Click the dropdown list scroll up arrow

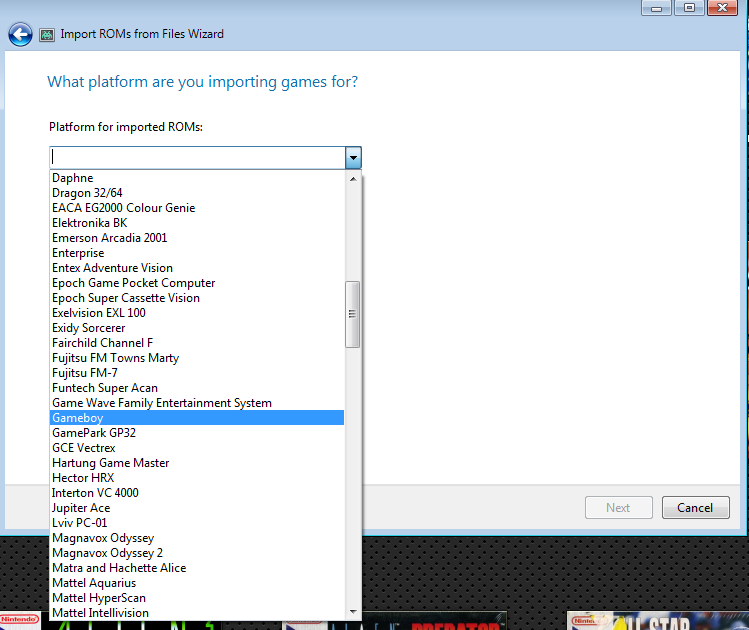click(353, 179)
